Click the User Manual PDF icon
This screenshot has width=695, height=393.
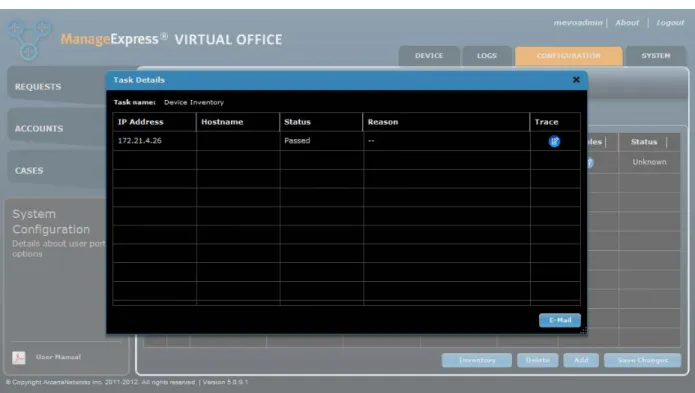tap(19, 357)
